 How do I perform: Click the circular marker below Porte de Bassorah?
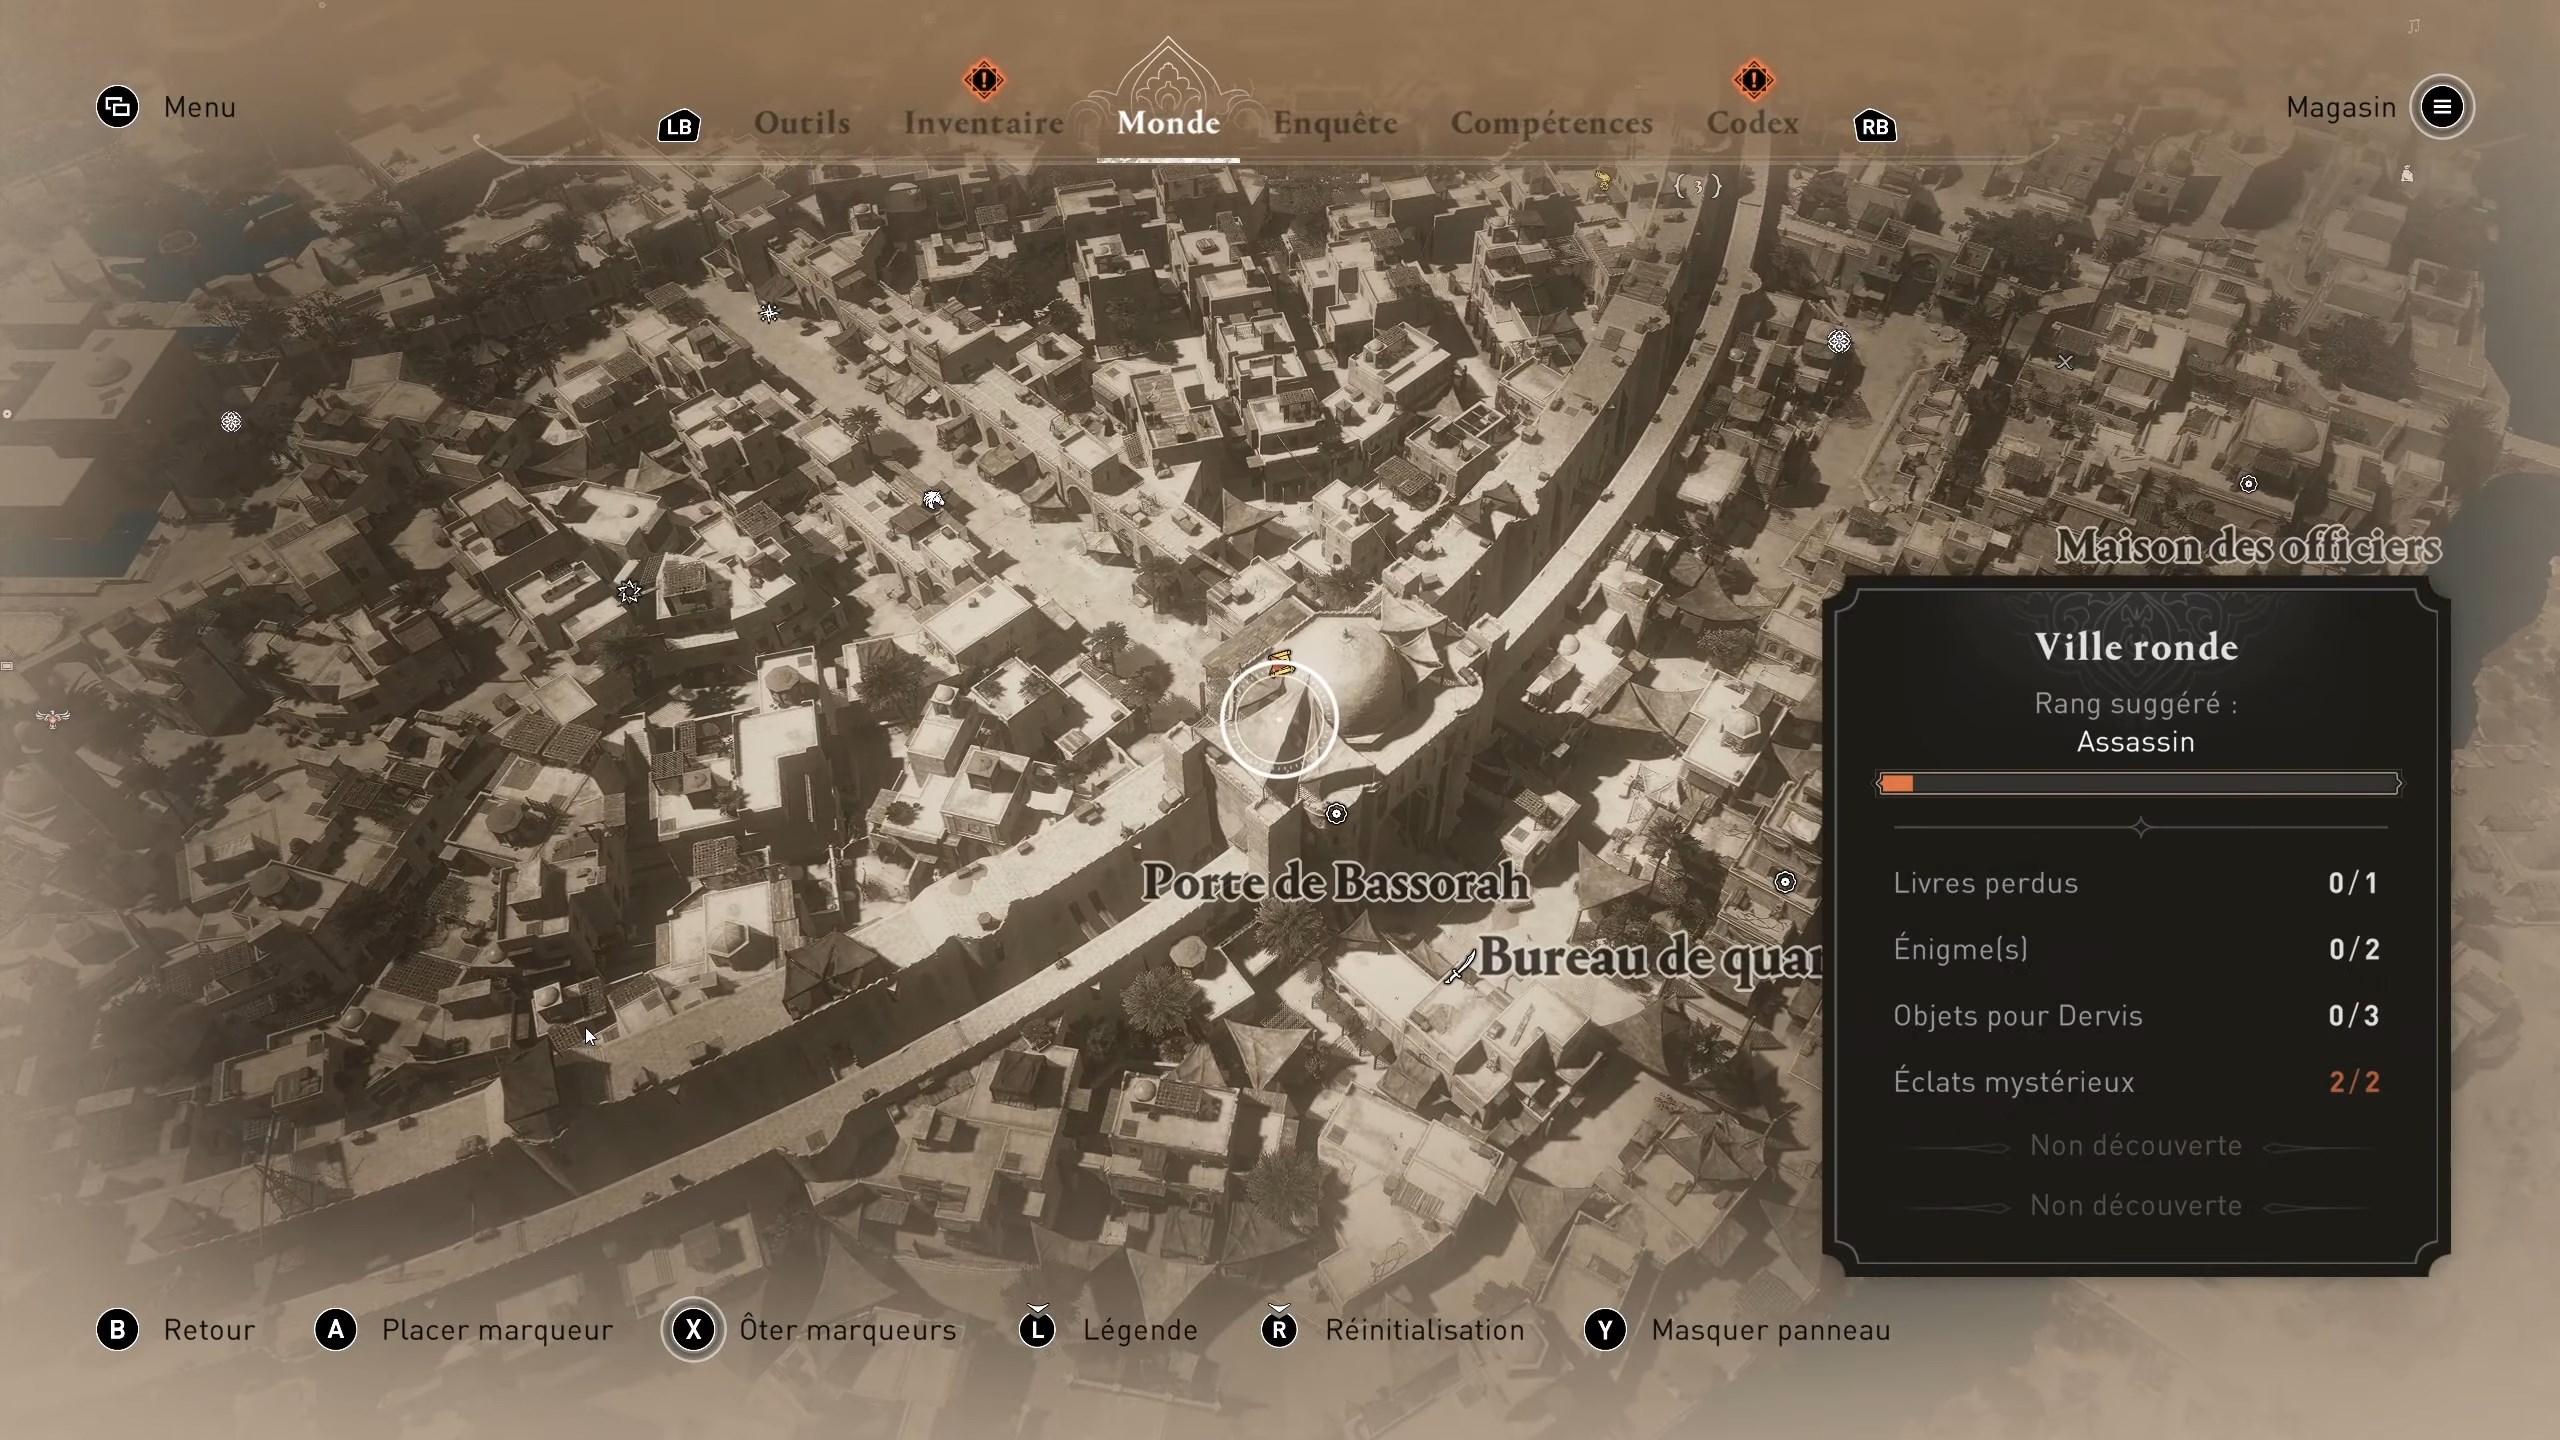point(1336,814)
